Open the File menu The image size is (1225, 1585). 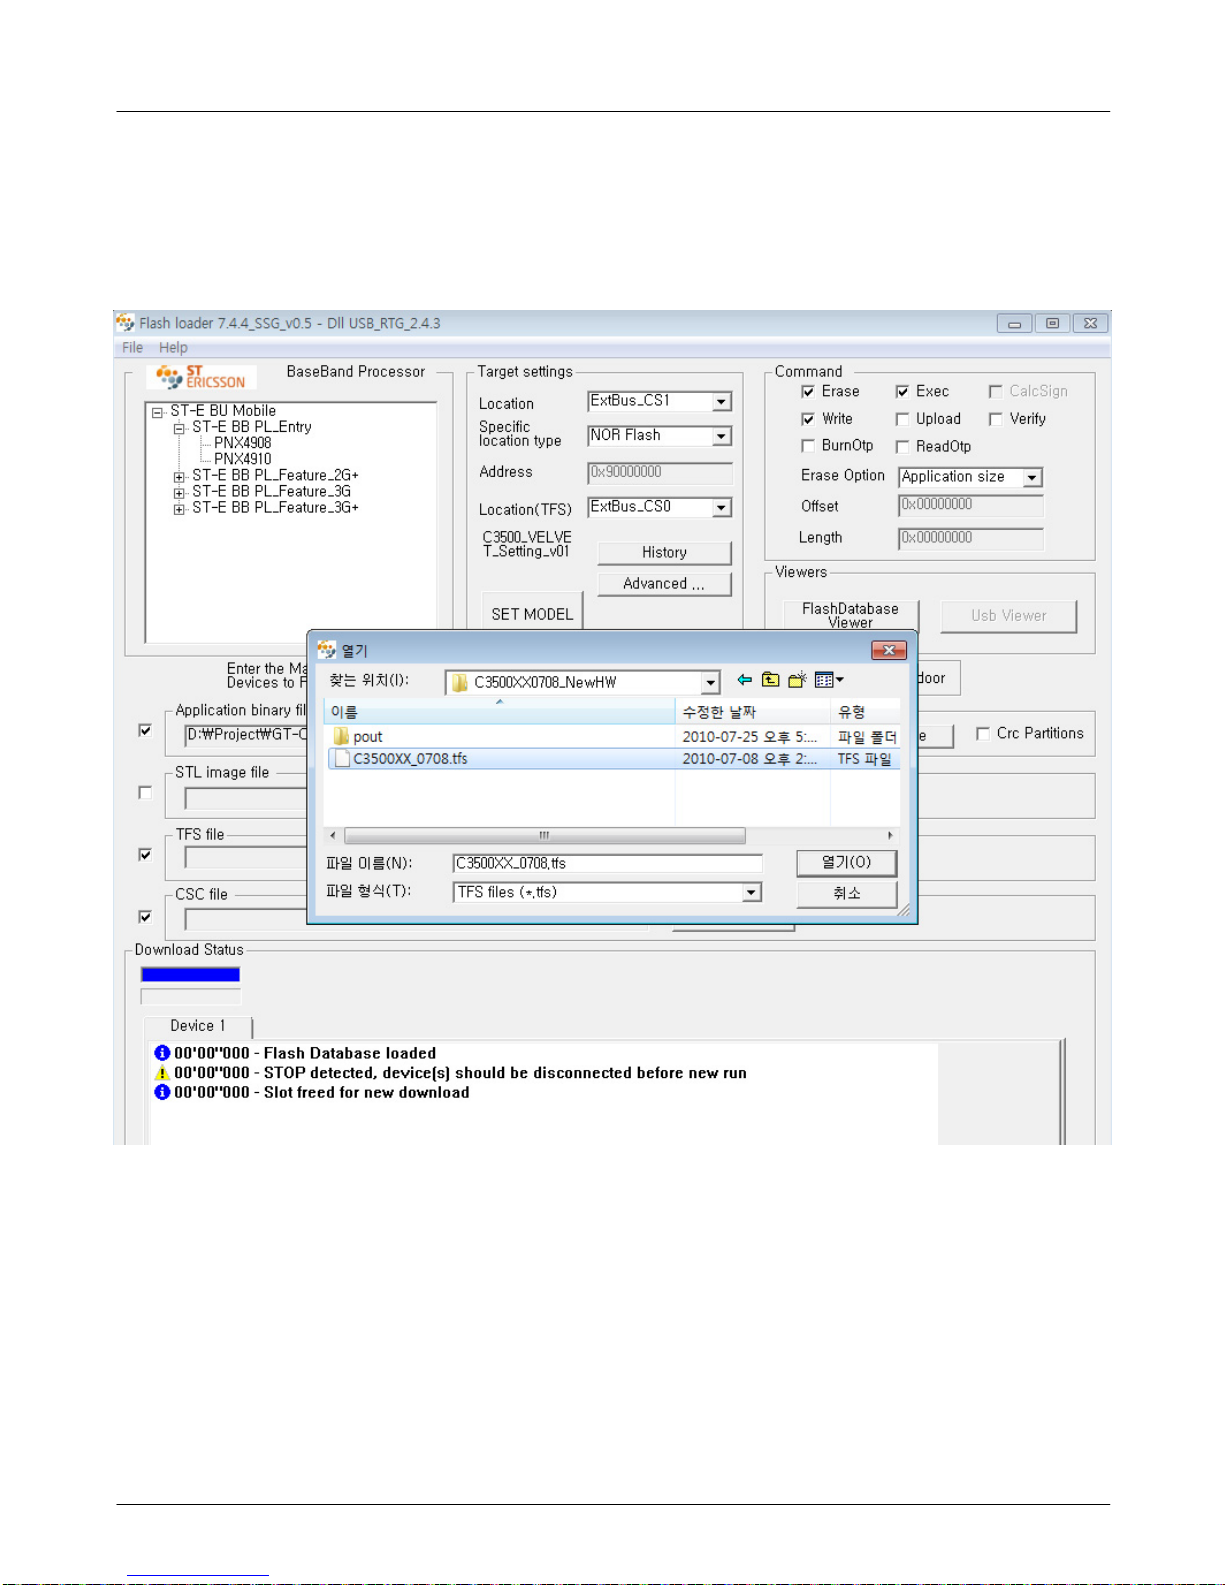[x=132, y=348]
